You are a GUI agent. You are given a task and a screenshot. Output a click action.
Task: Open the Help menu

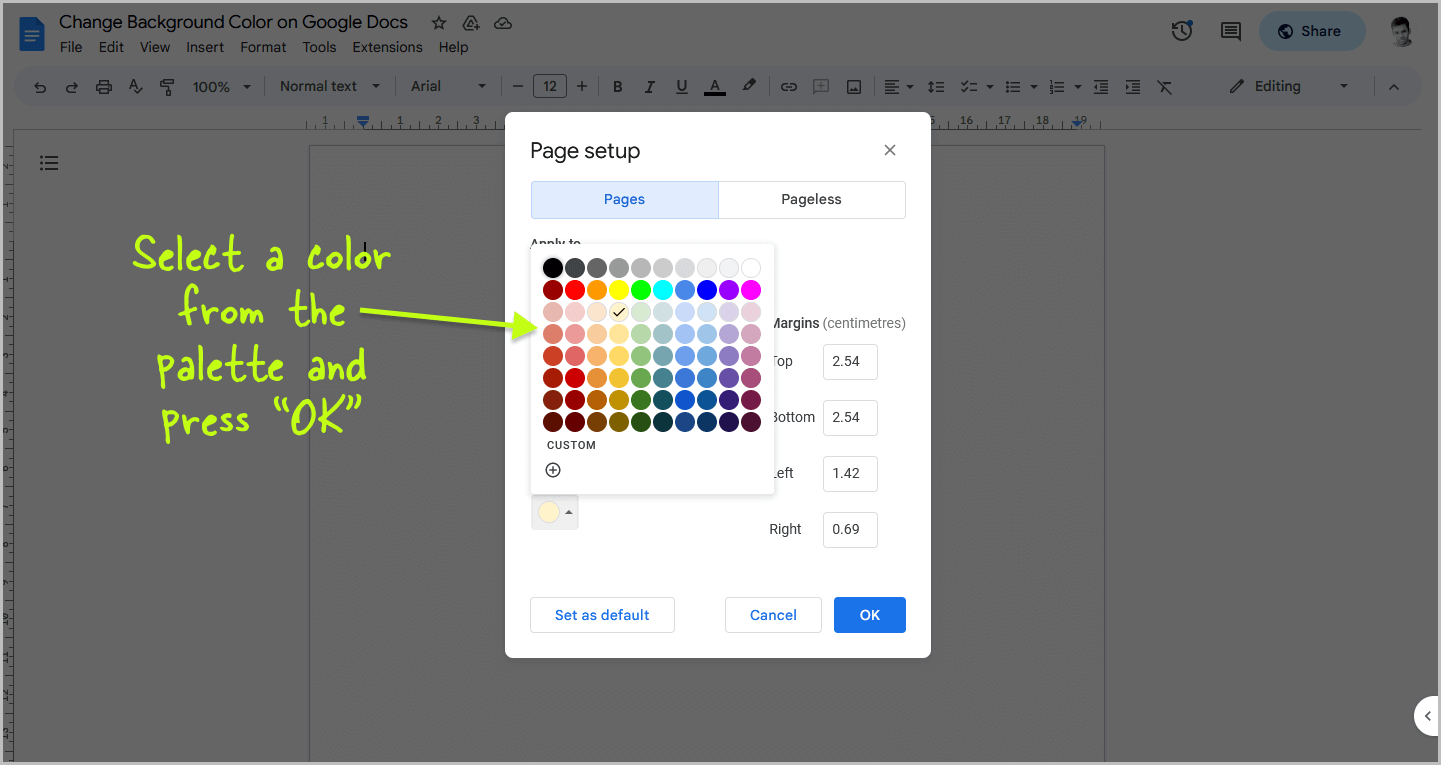453,47
